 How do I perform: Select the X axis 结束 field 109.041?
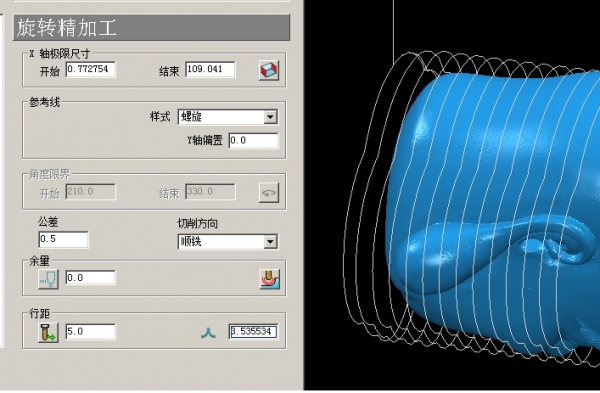click(x=210, y=69)
